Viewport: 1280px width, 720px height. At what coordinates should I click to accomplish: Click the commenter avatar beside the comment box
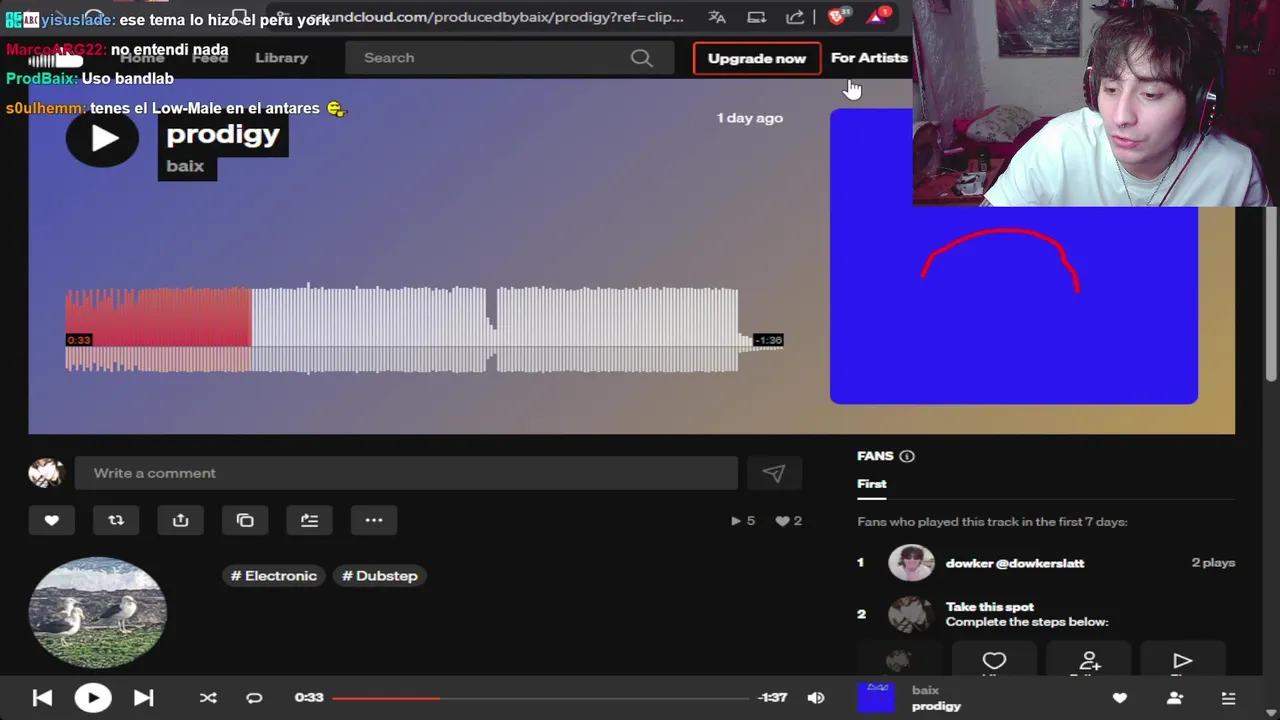click(46, 473)
